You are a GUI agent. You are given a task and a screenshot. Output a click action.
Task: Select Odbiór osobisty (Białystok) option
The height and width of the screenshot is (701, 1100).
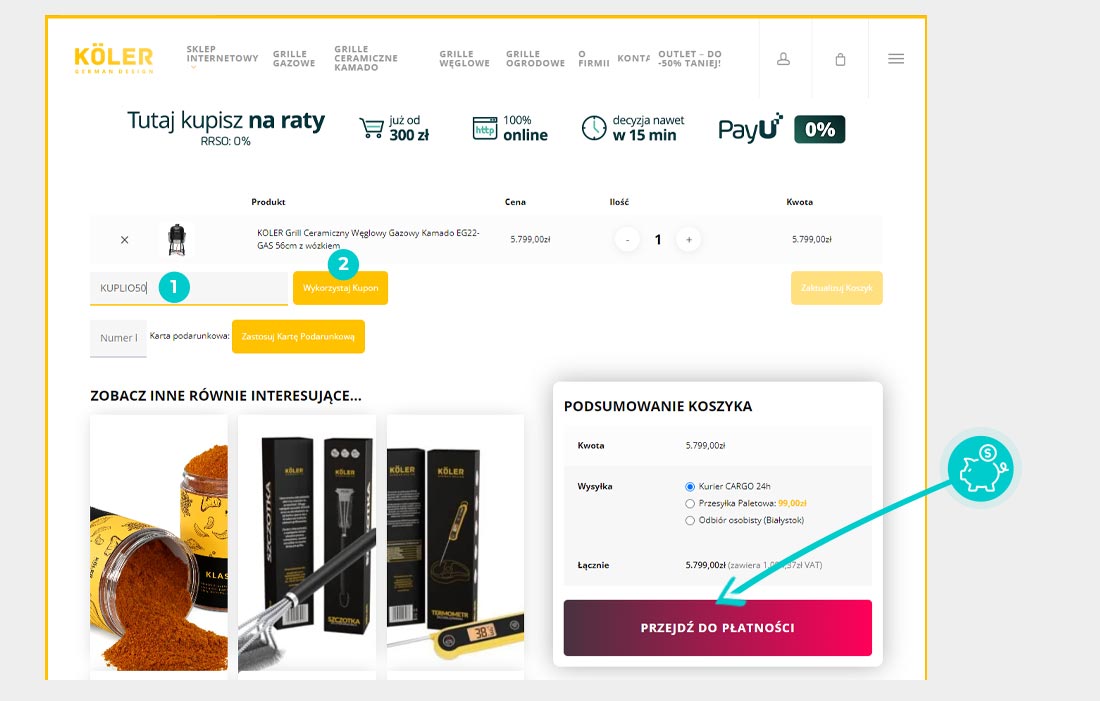coord(690,520)
